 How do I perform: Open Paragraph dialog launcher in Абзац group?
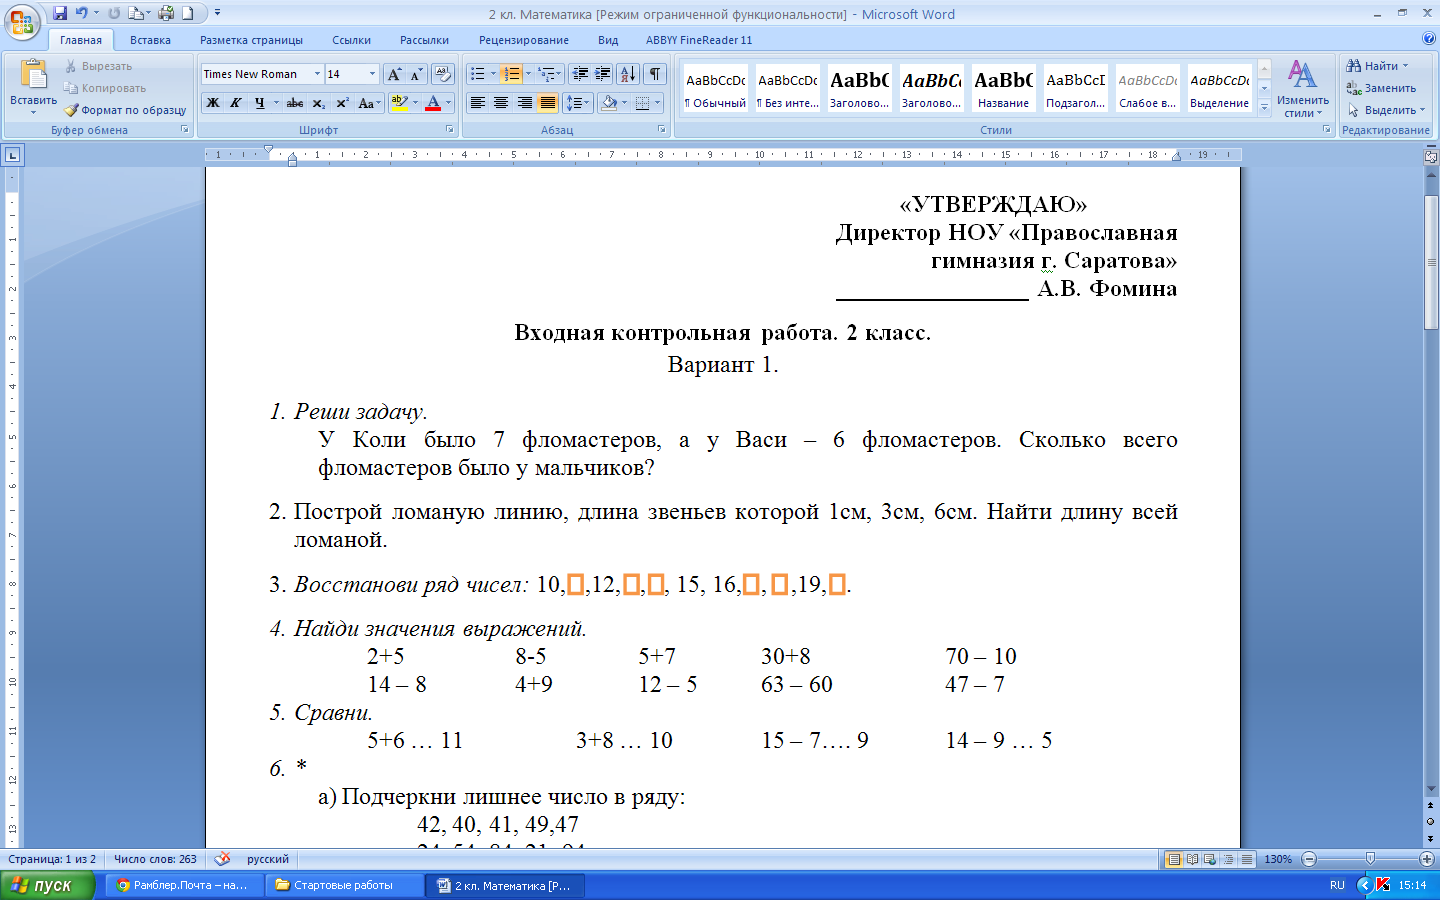coord(662,130)
